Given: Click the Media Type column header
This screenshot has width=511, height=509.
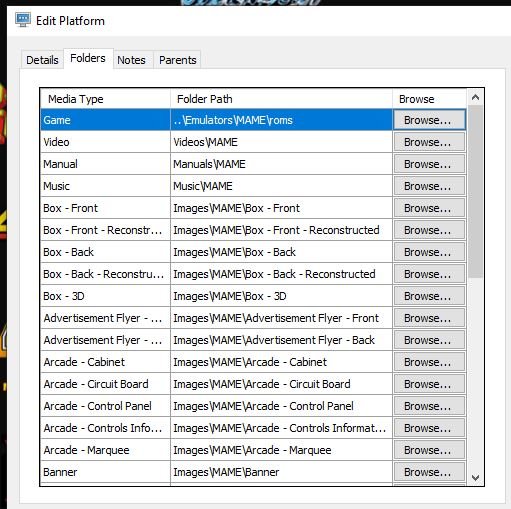Looking at the screenshot, I should coord(105,99).
